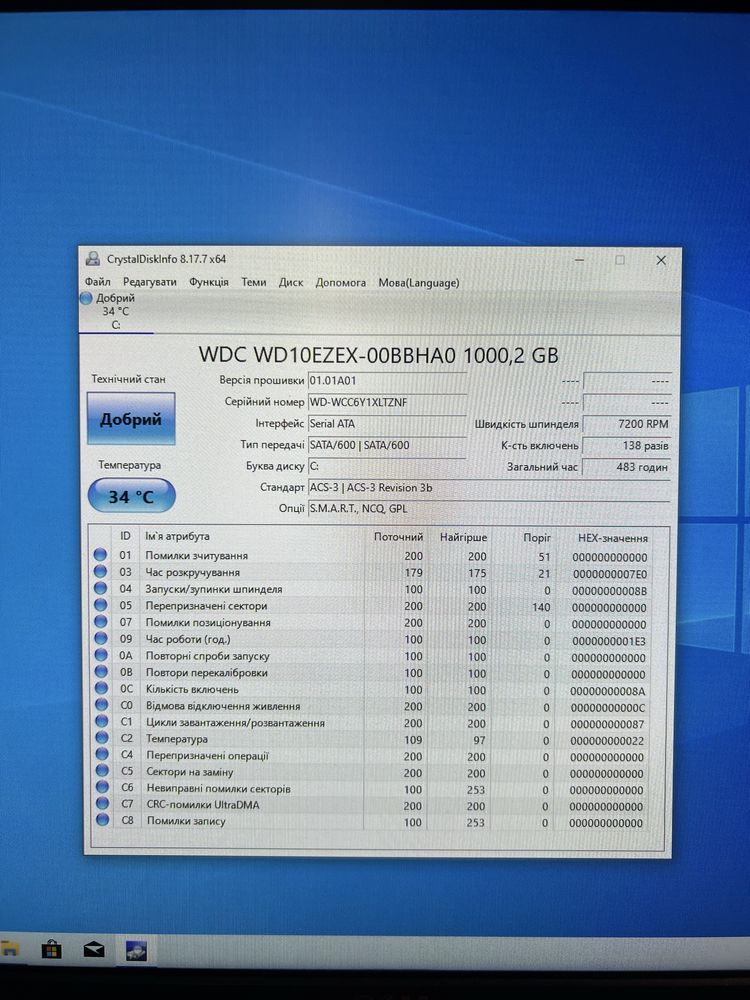The height and width of the screenshot is (1000, 750).
Task: Open the Mail app from the taskbar
Action: [94, 950]
